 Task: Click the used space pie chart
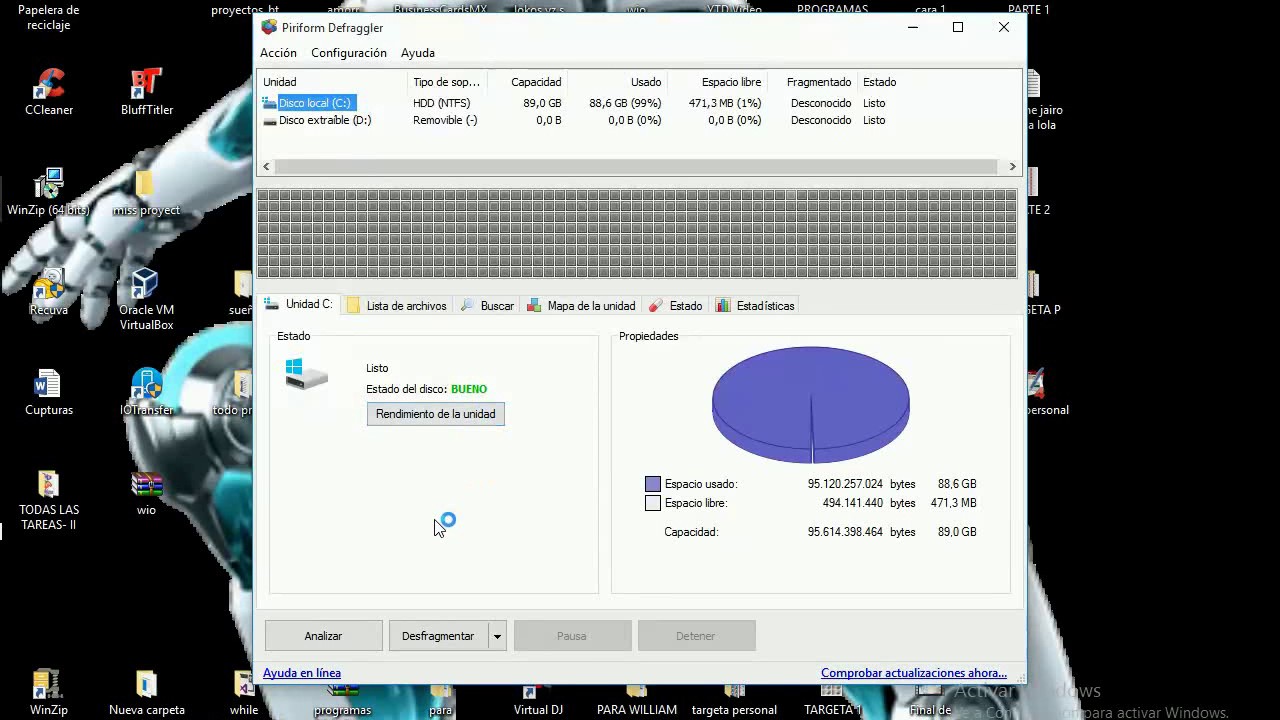pos(811,404)
